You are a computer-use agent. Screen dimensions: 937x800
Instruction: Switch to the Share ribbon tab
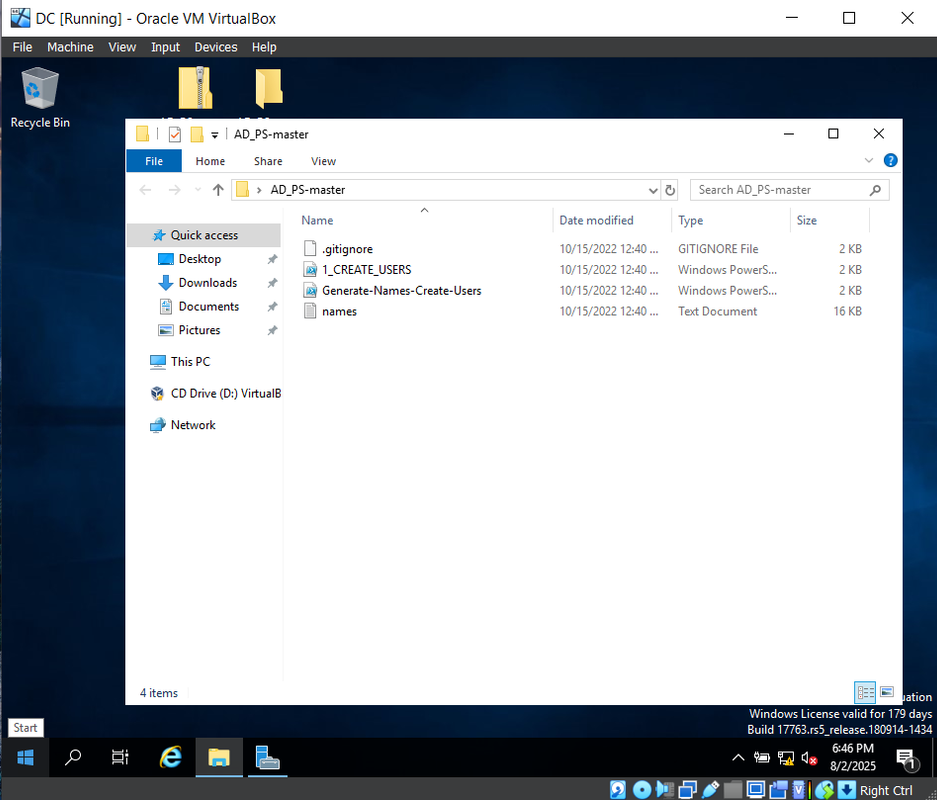point(268,161)
